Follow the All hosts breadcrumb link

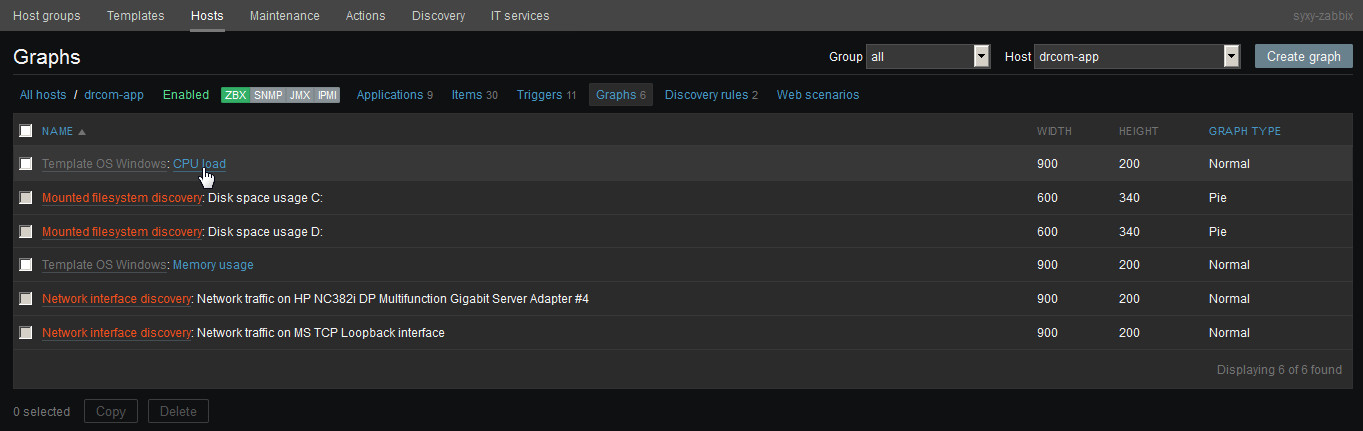tap(43, 95)
